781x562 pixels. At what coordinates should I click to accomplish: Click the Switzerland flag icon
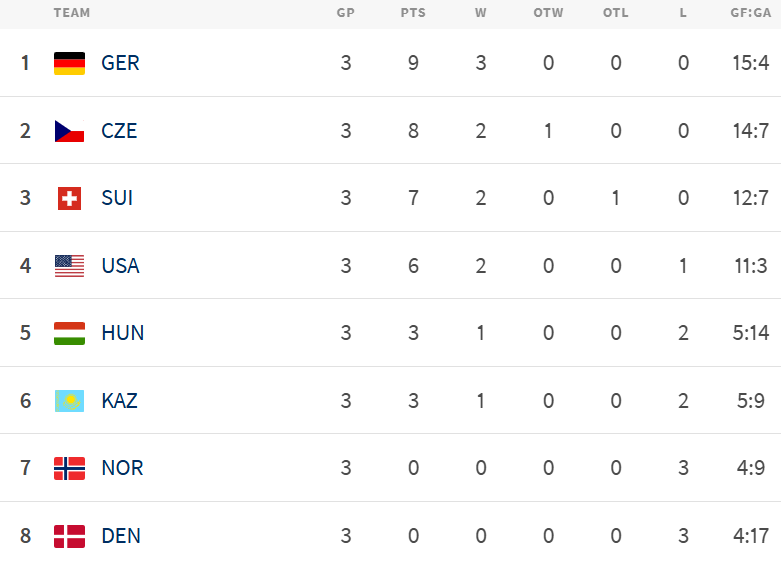tap(69, 198)
